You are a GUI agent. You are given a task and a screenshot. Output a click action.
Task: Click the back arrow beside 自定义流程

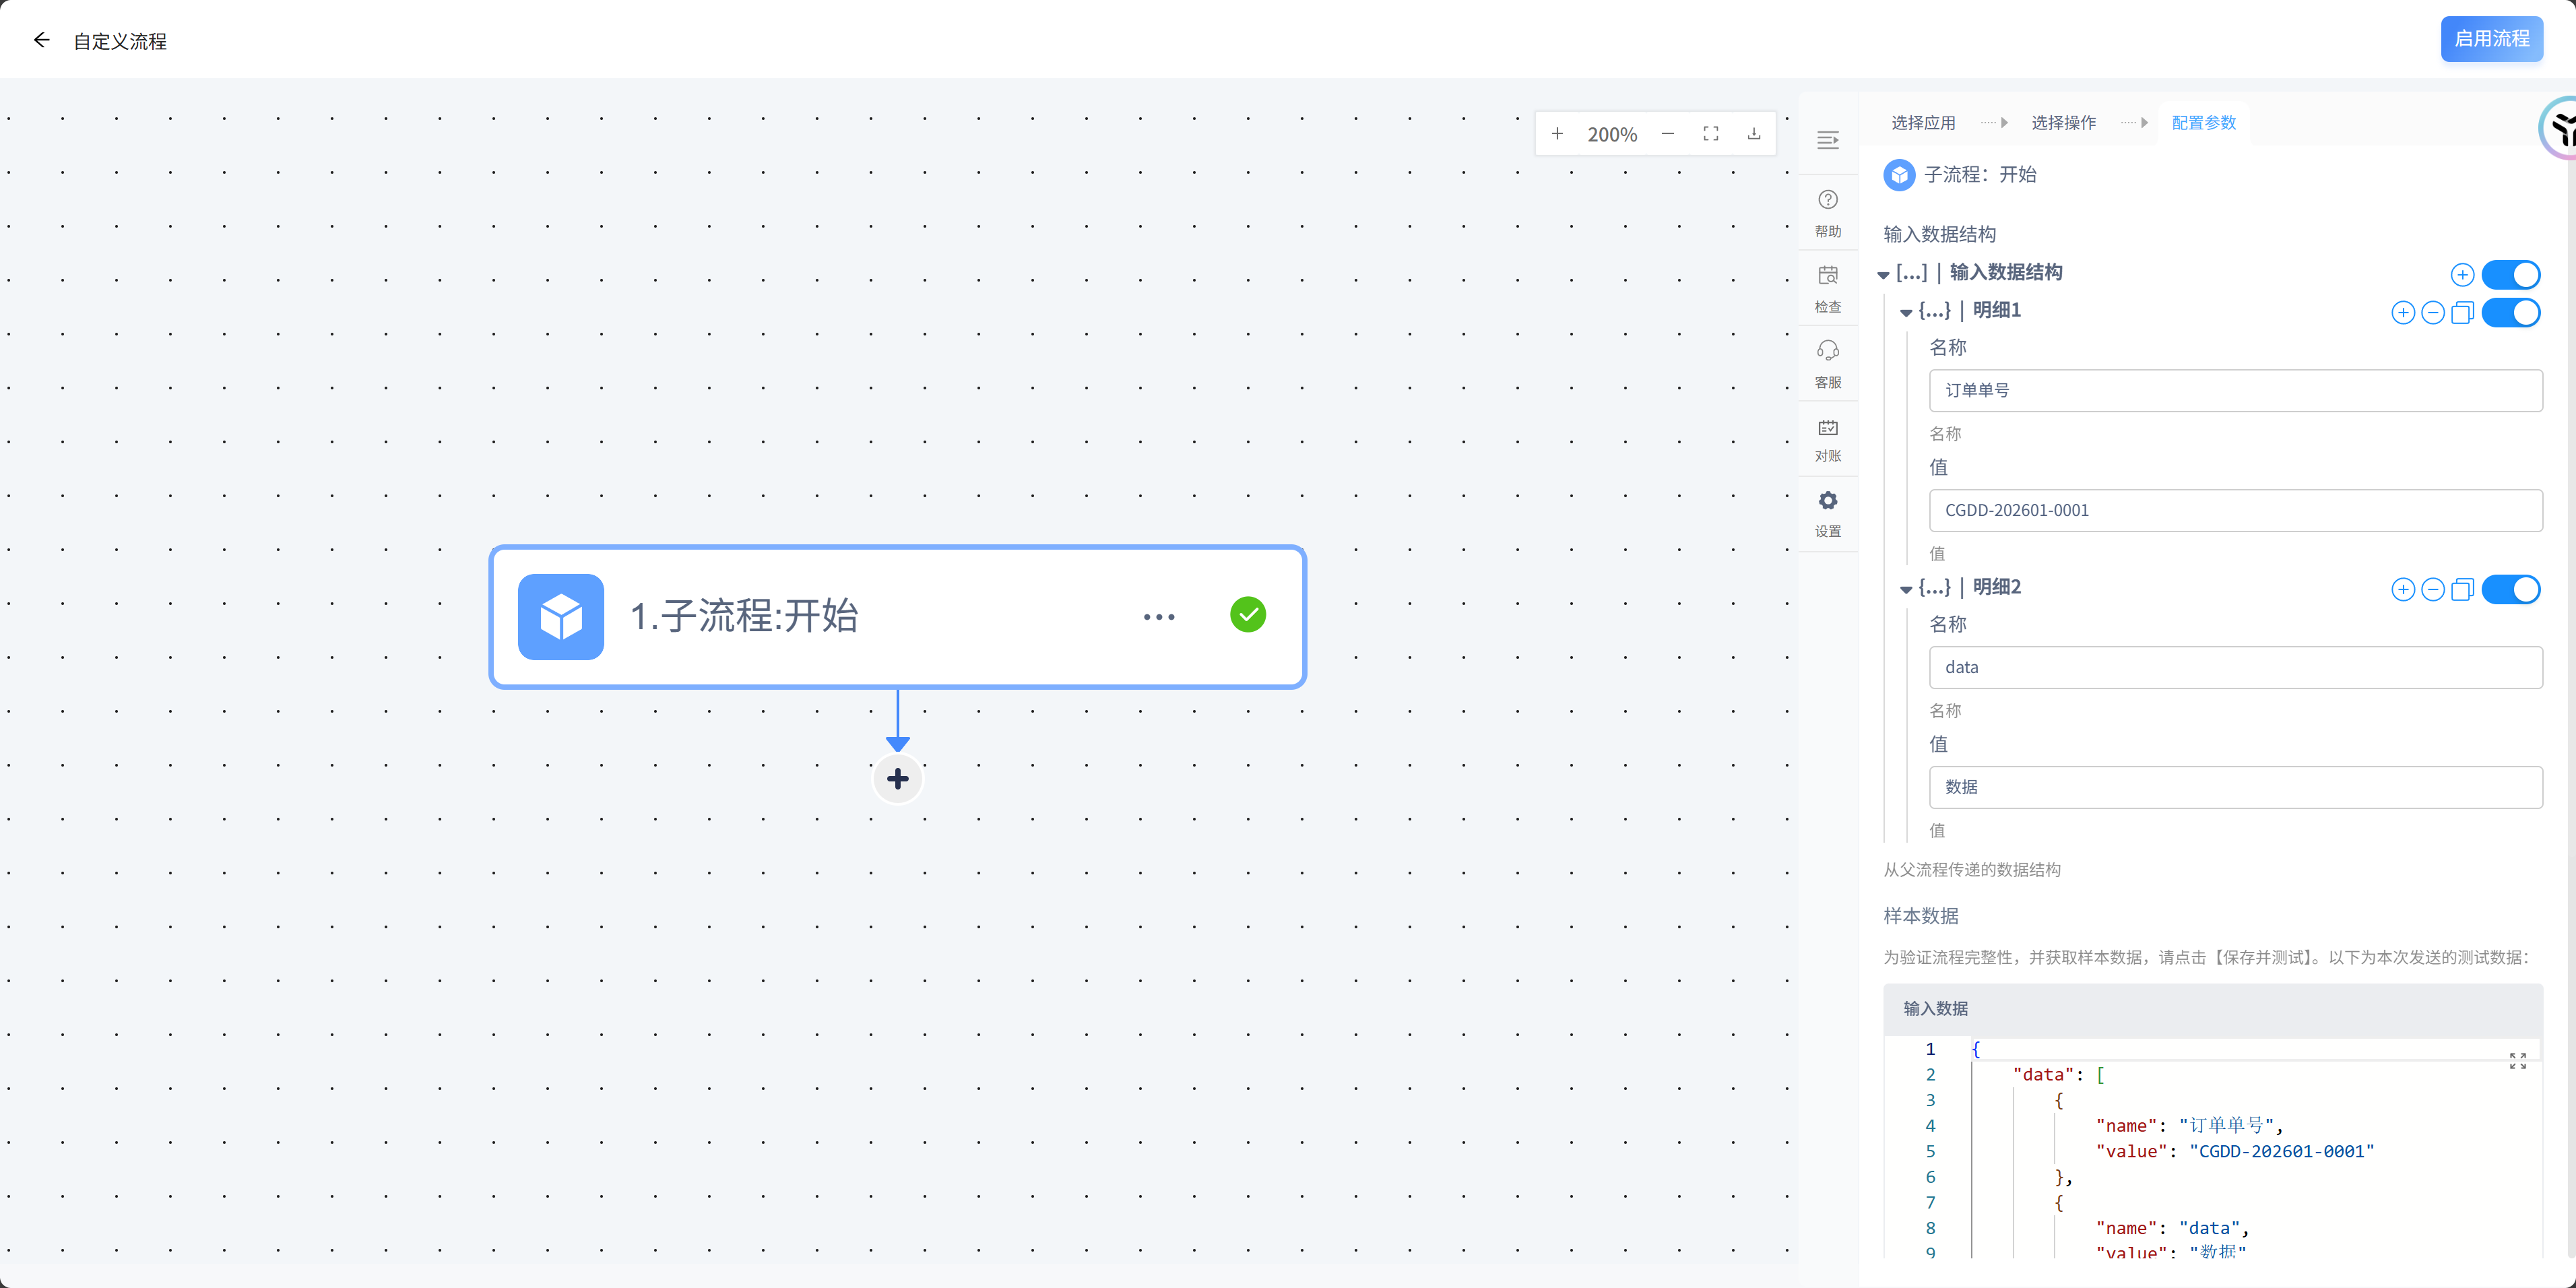(41, 40)
